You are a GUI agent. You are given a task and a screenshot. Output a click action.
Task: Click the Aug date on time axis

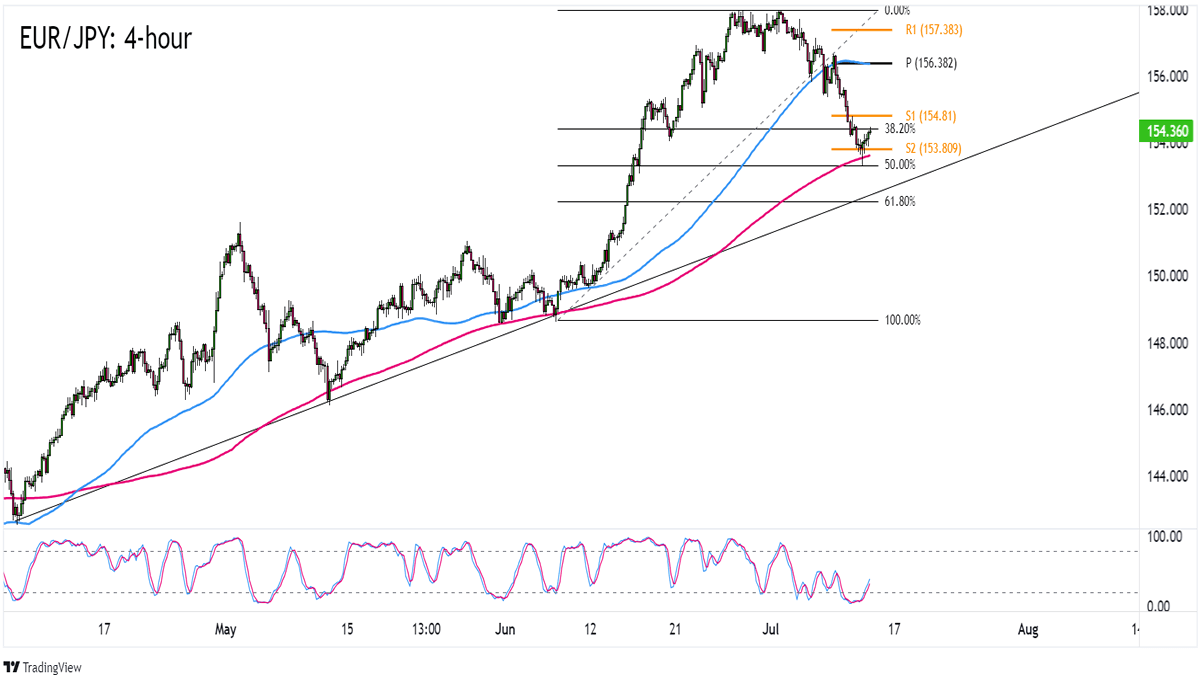coord(1028,629)
